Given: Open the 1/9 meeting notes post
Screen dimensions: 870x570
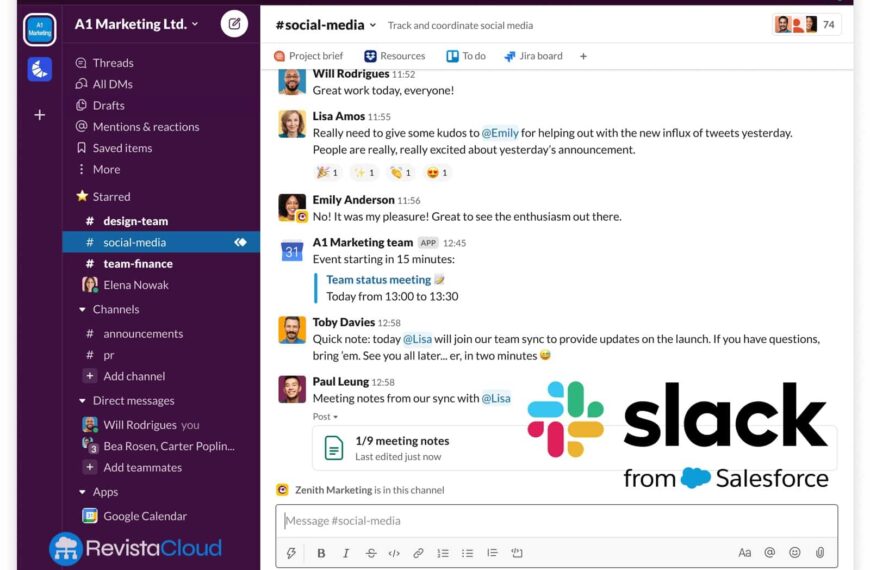Looking at the screenshot, I should tap(574, 448).
